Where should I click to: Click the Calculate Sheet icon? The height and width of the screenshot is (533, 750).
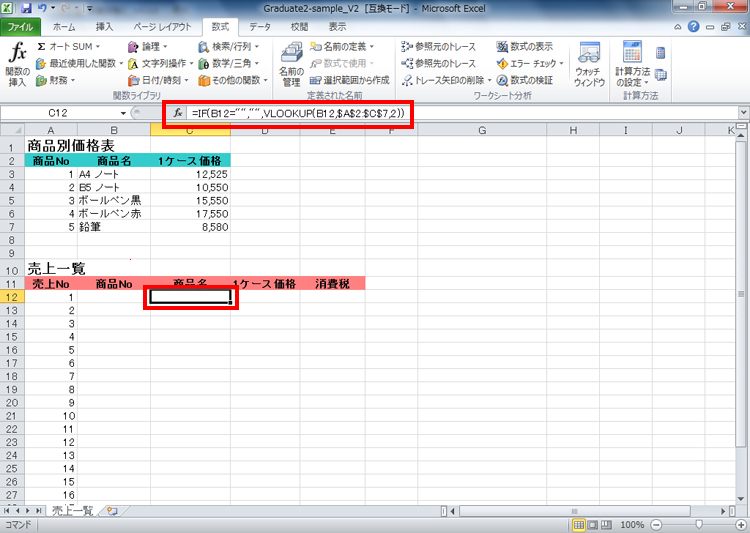(661, 75)
